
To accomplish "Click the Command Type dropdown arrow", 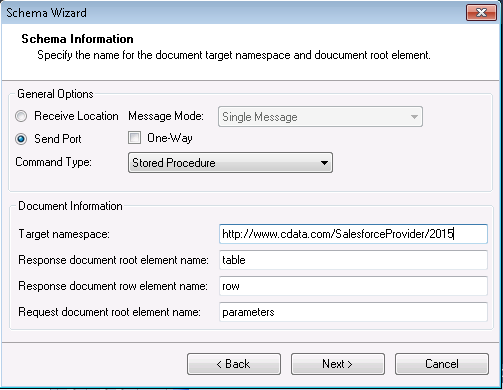I will [324, 163].
